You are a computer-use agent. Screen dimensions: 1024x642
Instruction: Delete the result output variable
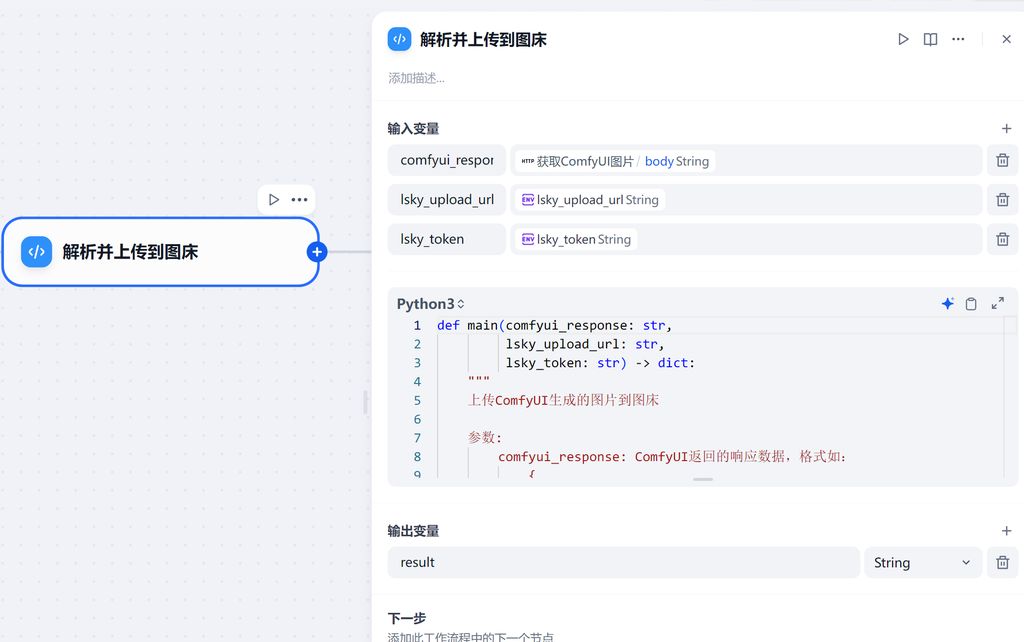click(x=1002, y=563)
